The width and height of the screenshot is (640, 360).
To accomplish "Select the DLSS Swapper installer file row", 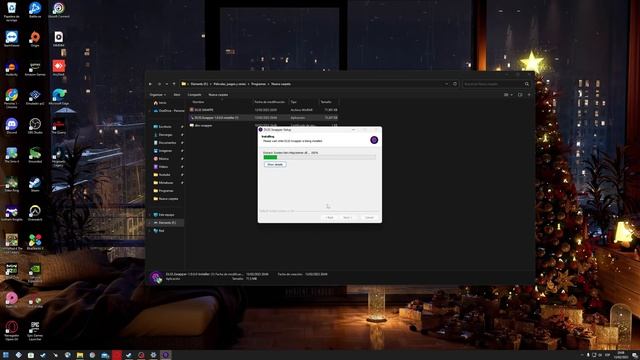I will (263, 118).
